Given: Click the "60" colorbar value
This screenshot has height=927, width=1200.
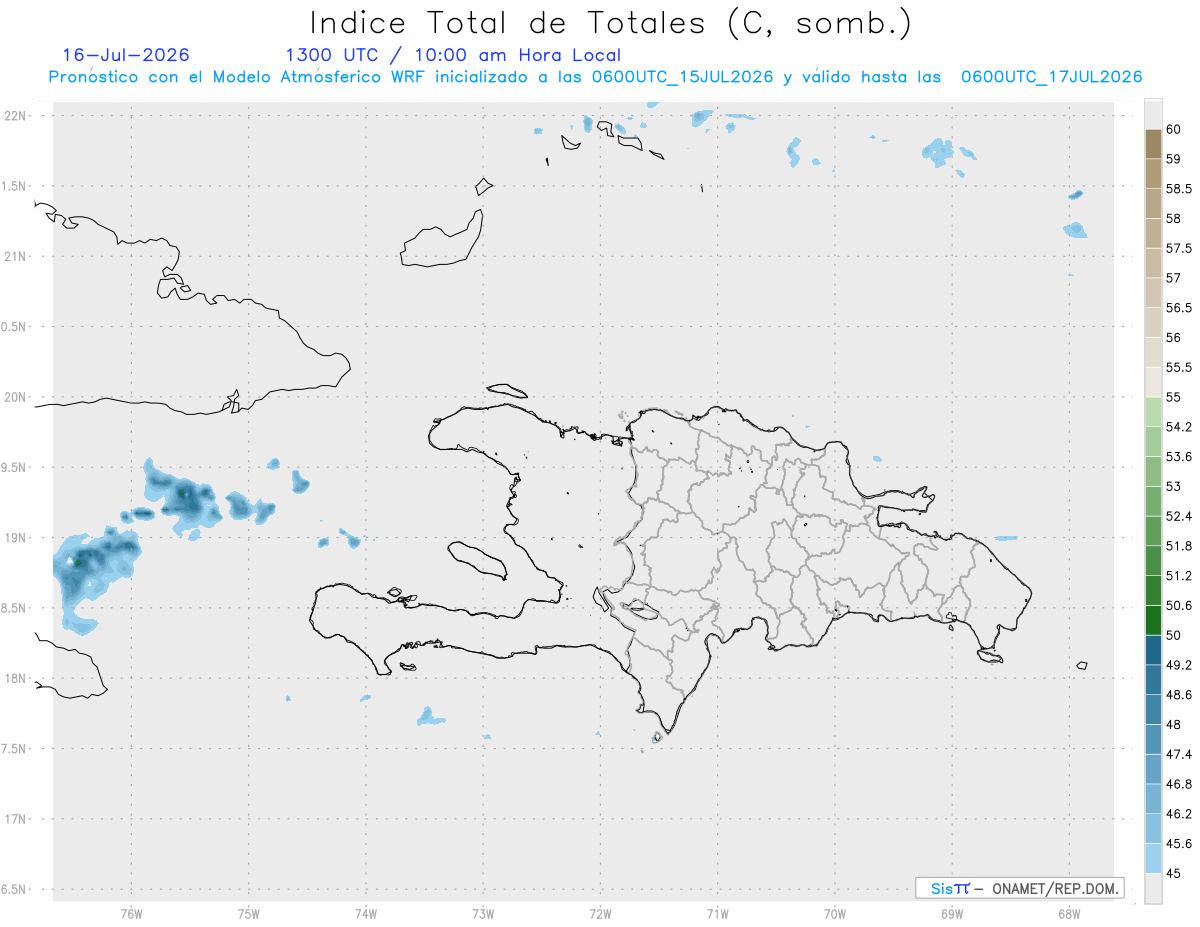Looking at the screenshot, I should pyautogui.click(x=1174, y=129).
